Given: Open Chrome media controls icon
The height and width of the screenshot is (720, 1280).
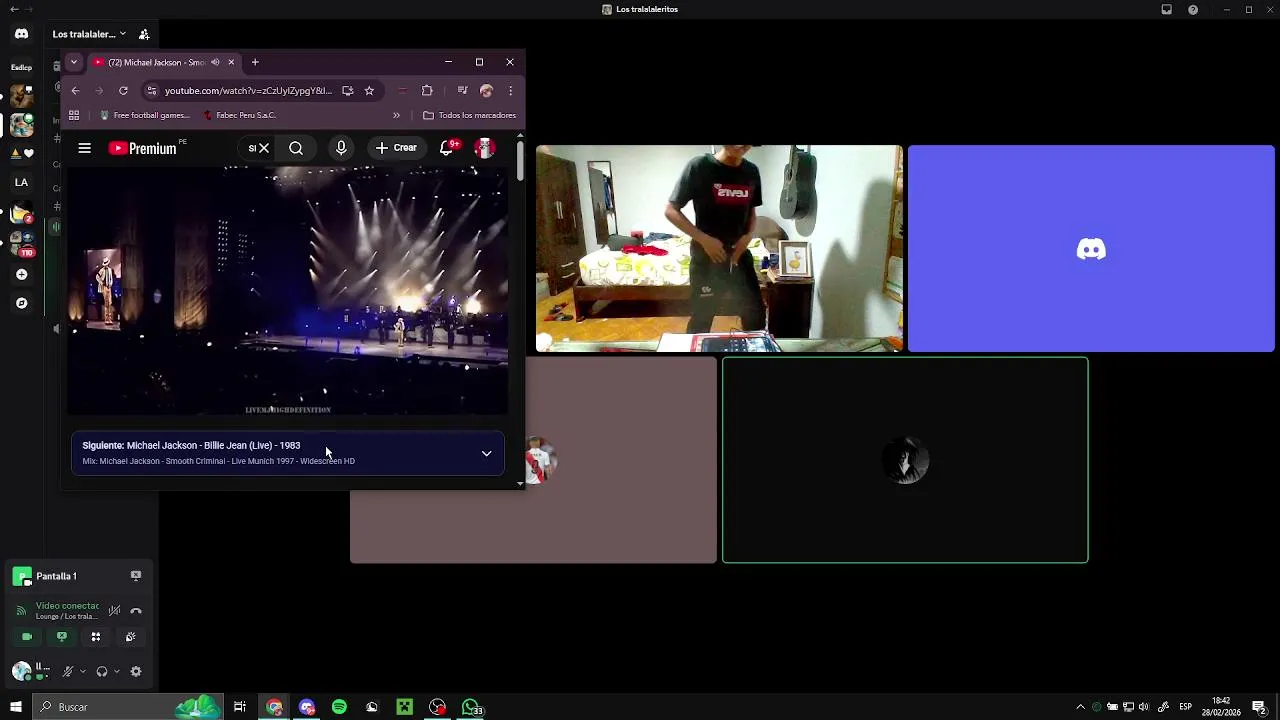Looking at the screenshot, I should (x=462, y=91).
